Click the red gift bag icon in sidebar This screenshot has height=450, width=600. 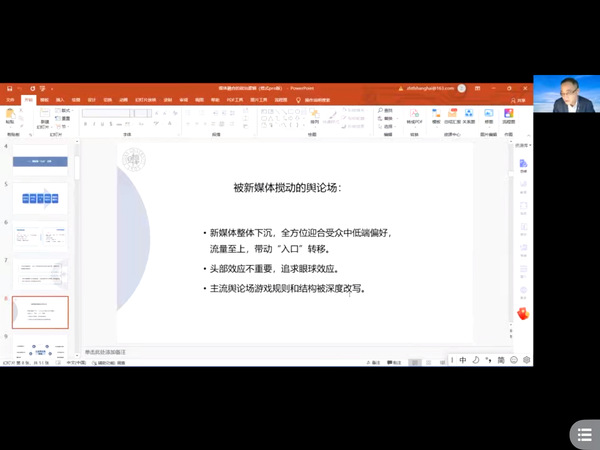pos(523,314)
